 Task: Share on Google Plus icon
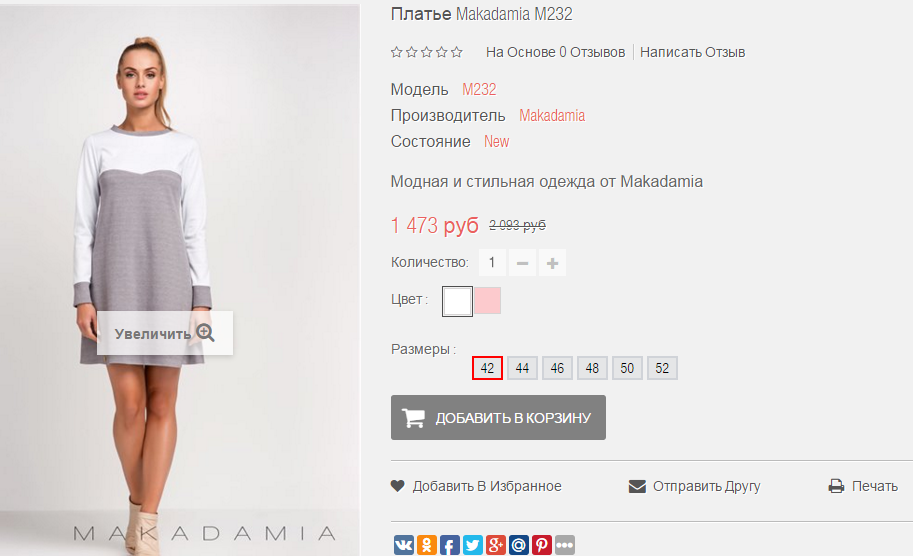pos(496,545)
